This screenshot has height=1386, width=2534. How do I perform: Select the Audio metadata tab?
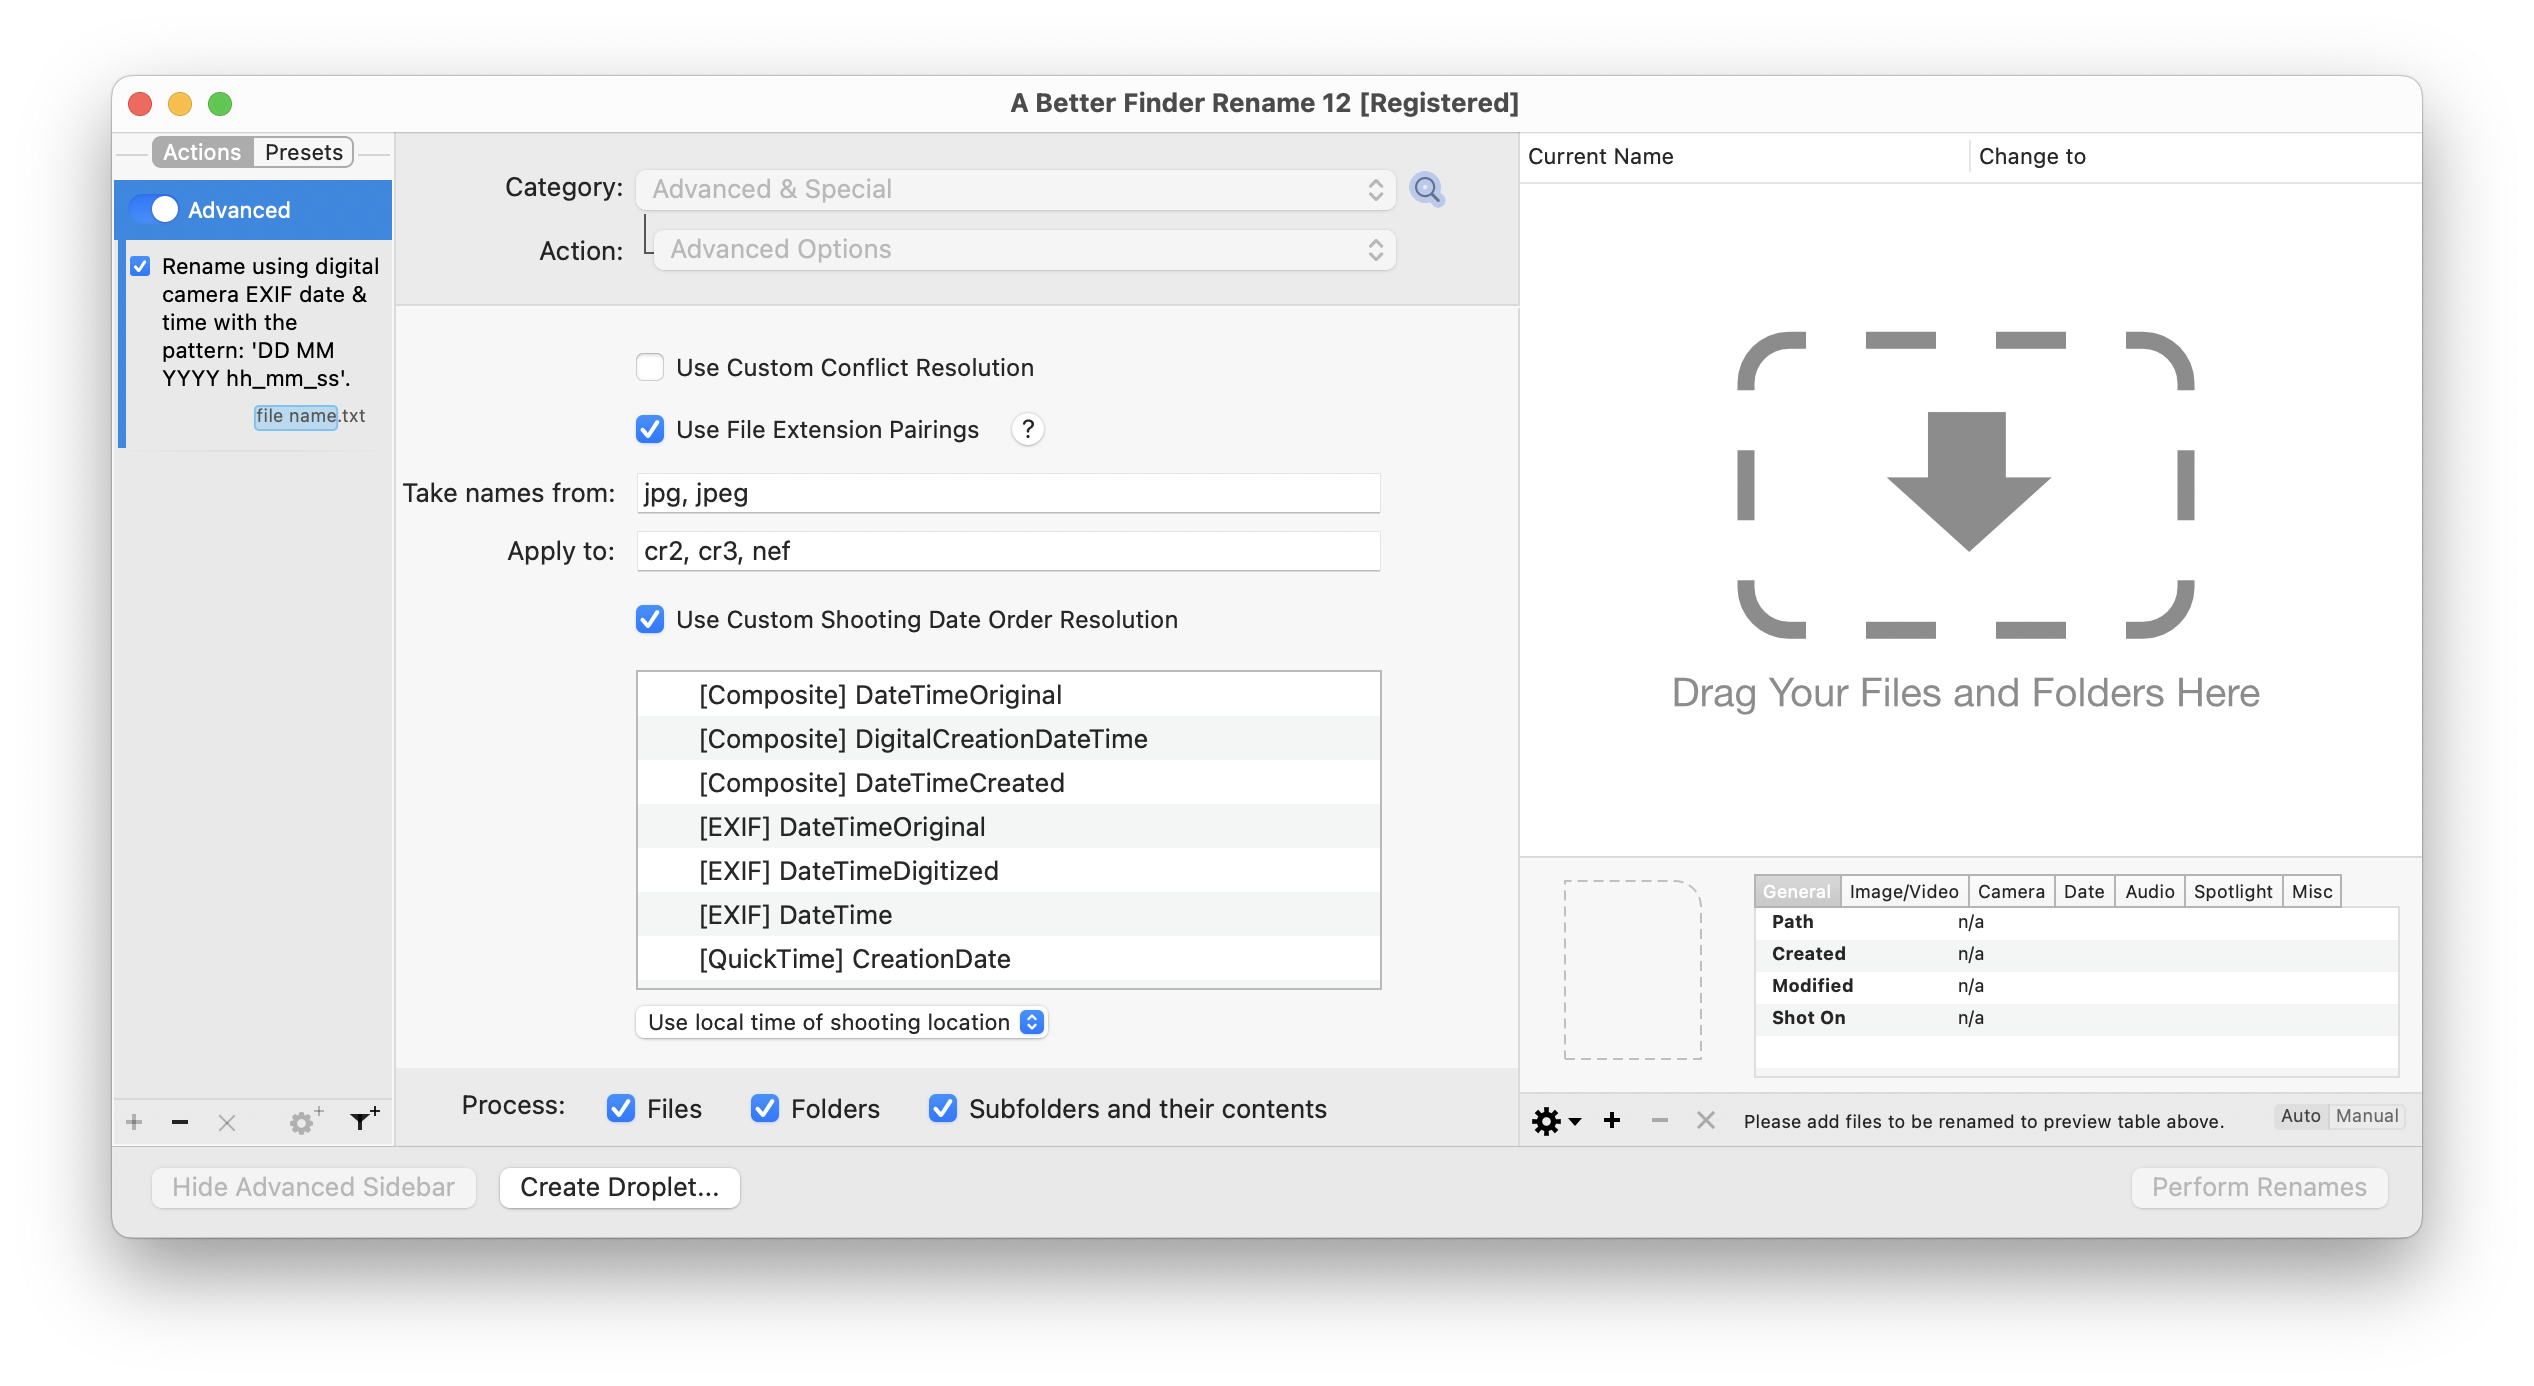pyautogui.click(x=2150, y=891)
